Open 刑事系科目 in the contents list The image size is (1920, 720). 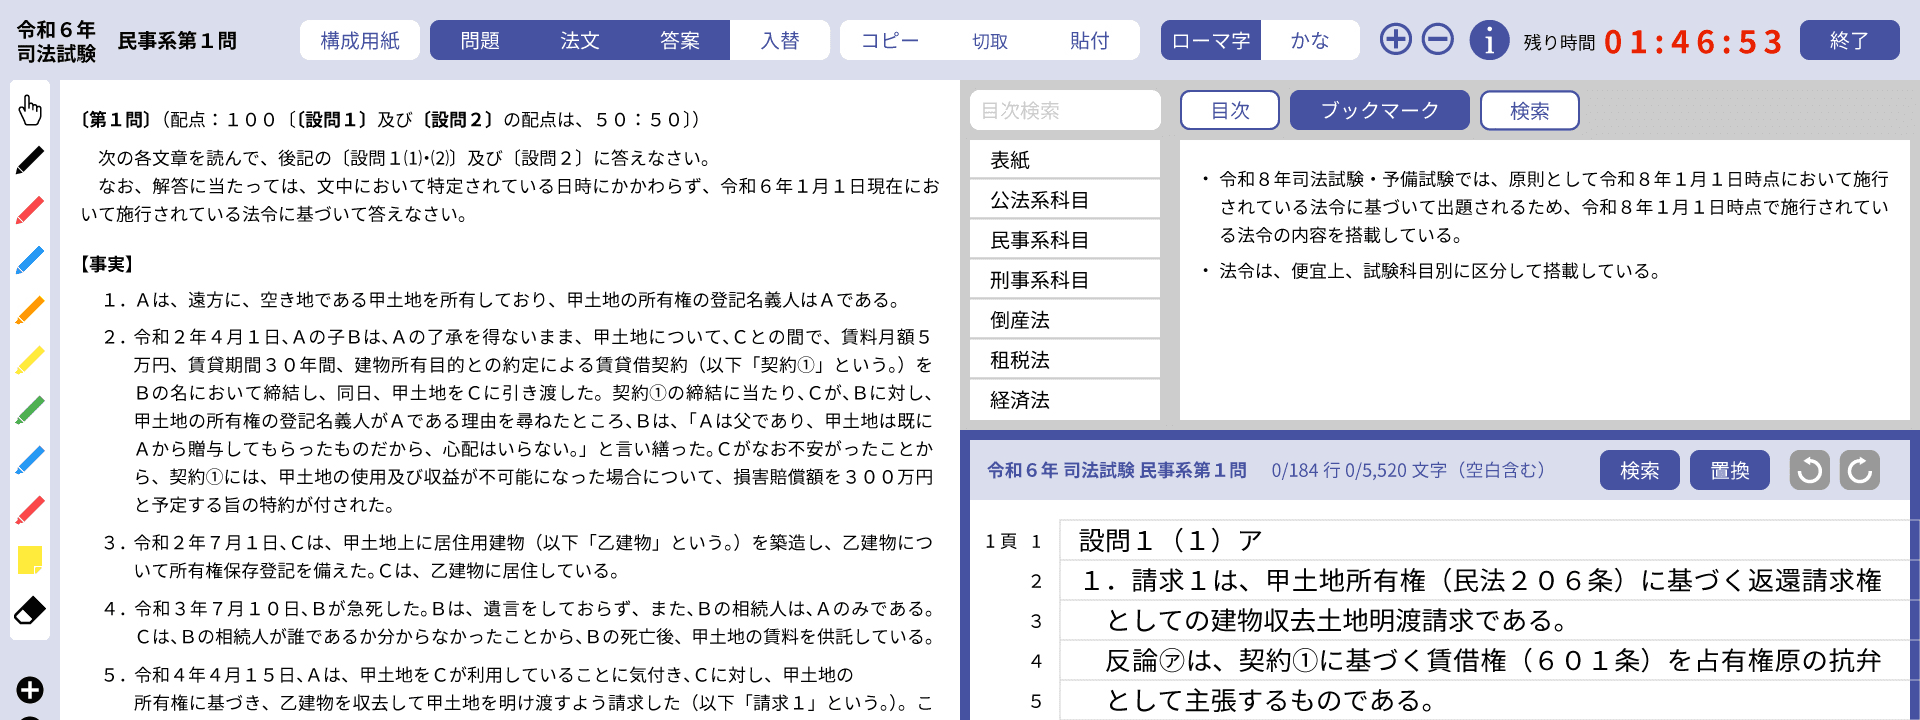pos(1065,280)
